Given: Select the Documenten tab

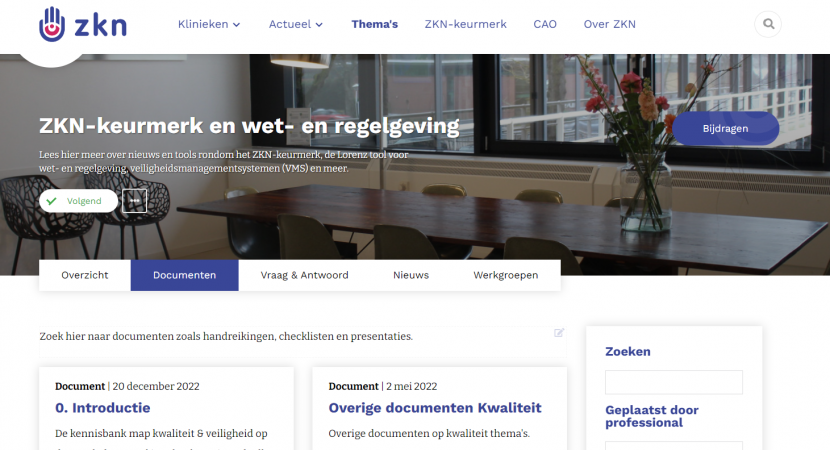Looking at the screenshot, I should pyautogui.click(x=184, y=275).
